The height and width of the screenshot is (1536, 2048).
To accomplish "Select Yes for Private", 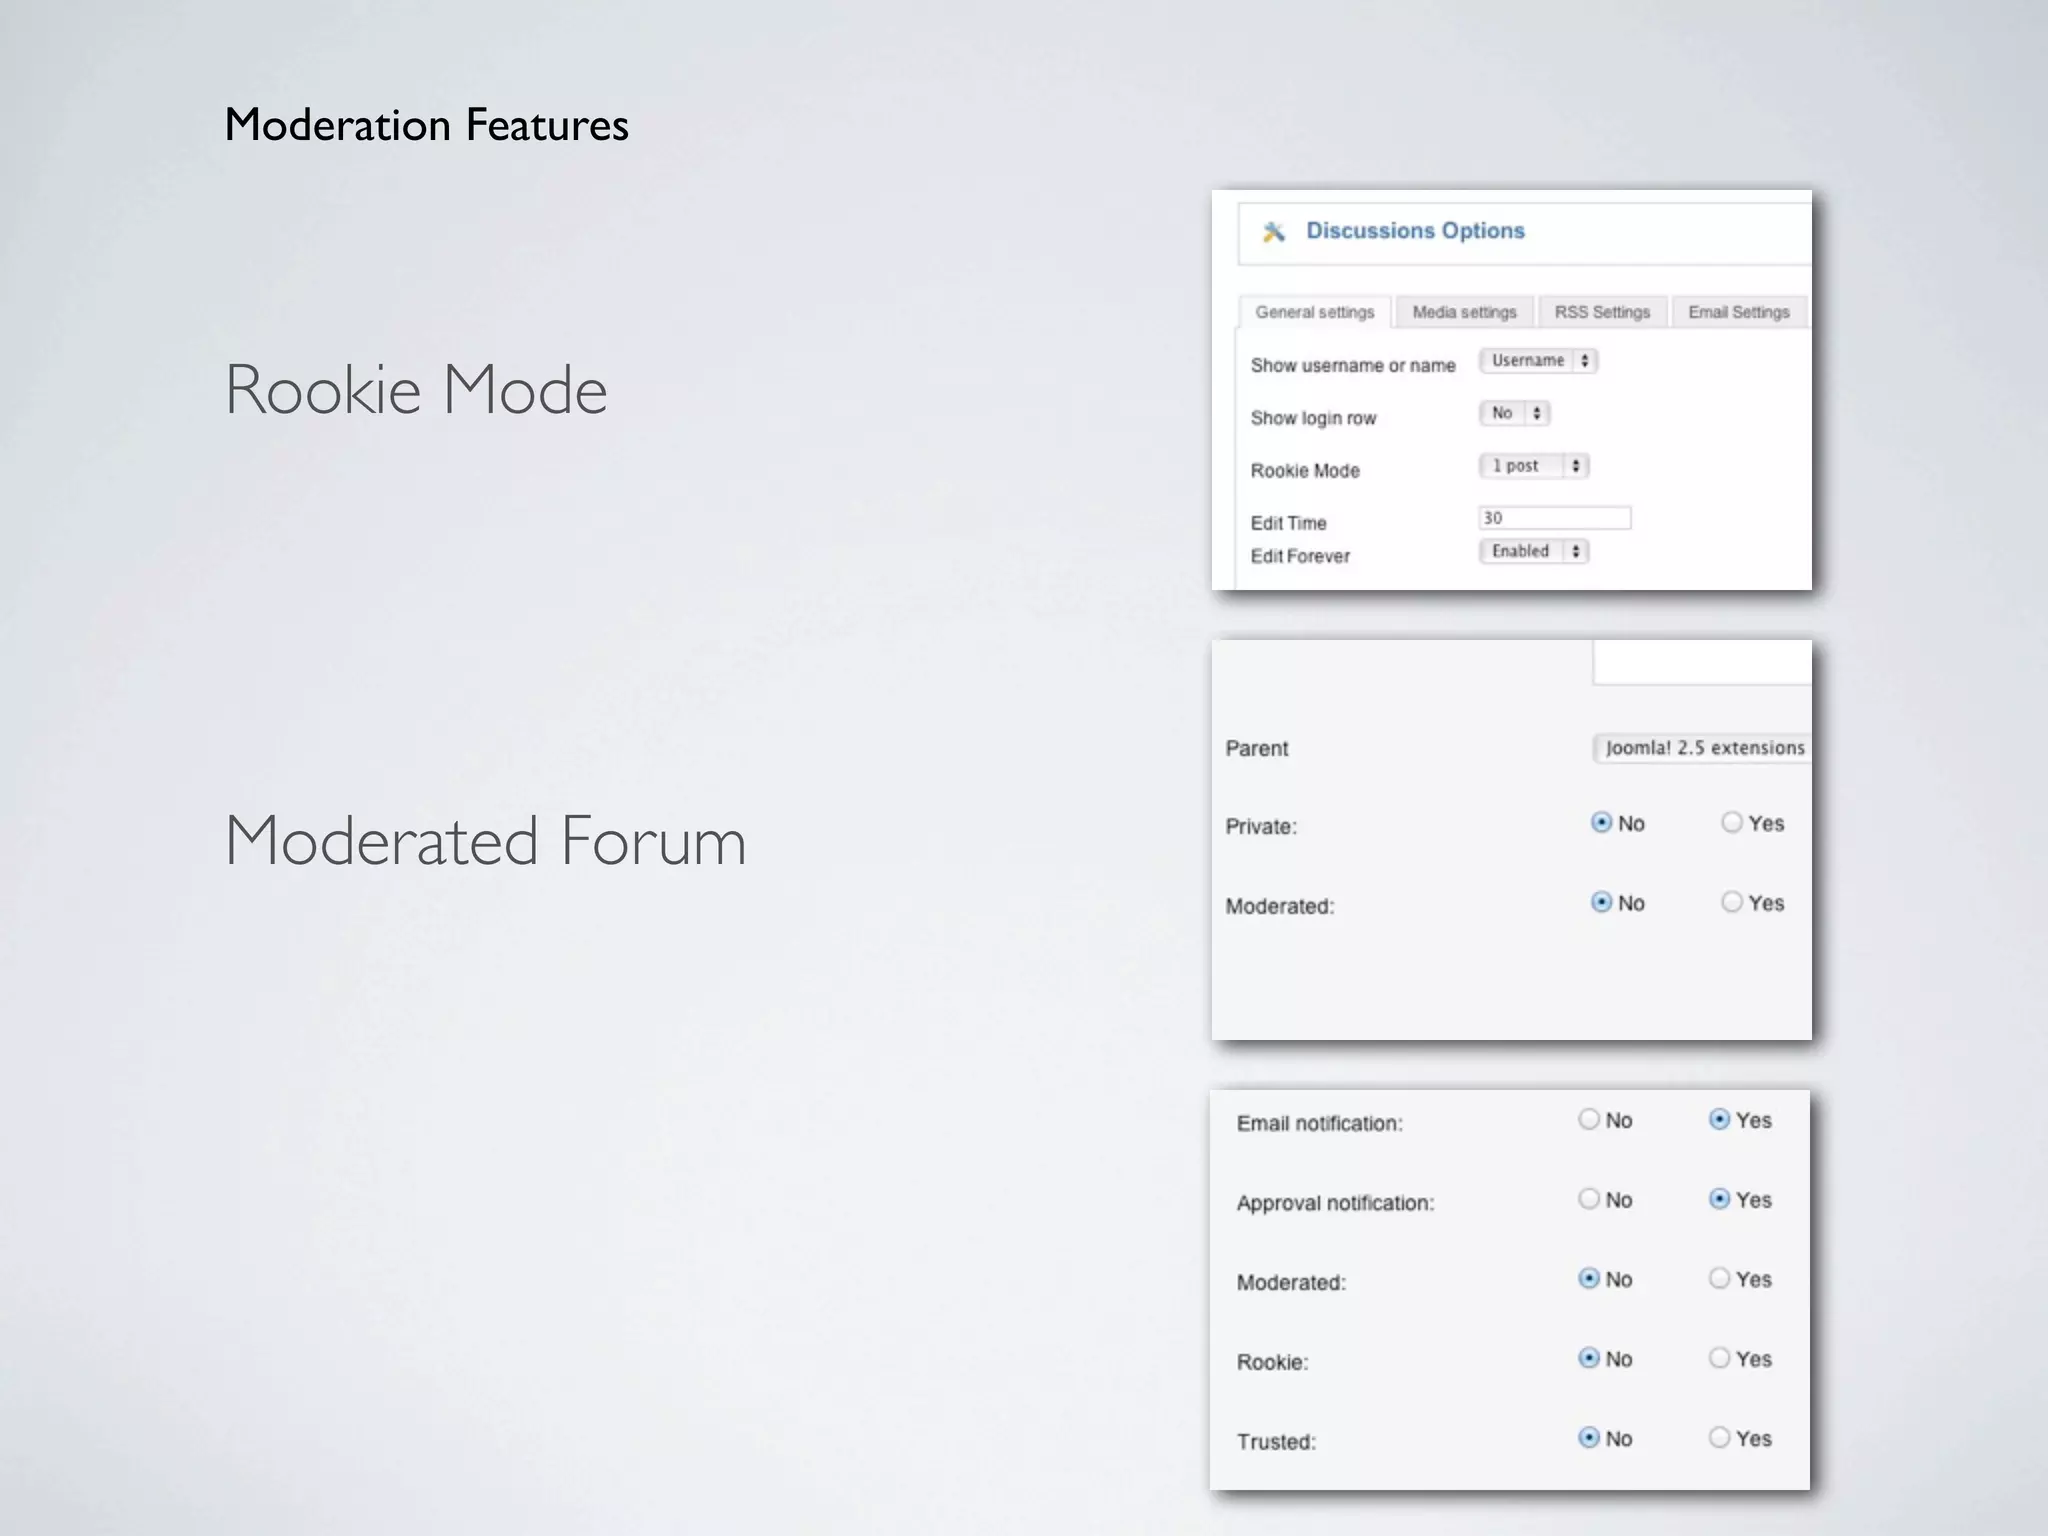I will click(x=1732, y=823).
